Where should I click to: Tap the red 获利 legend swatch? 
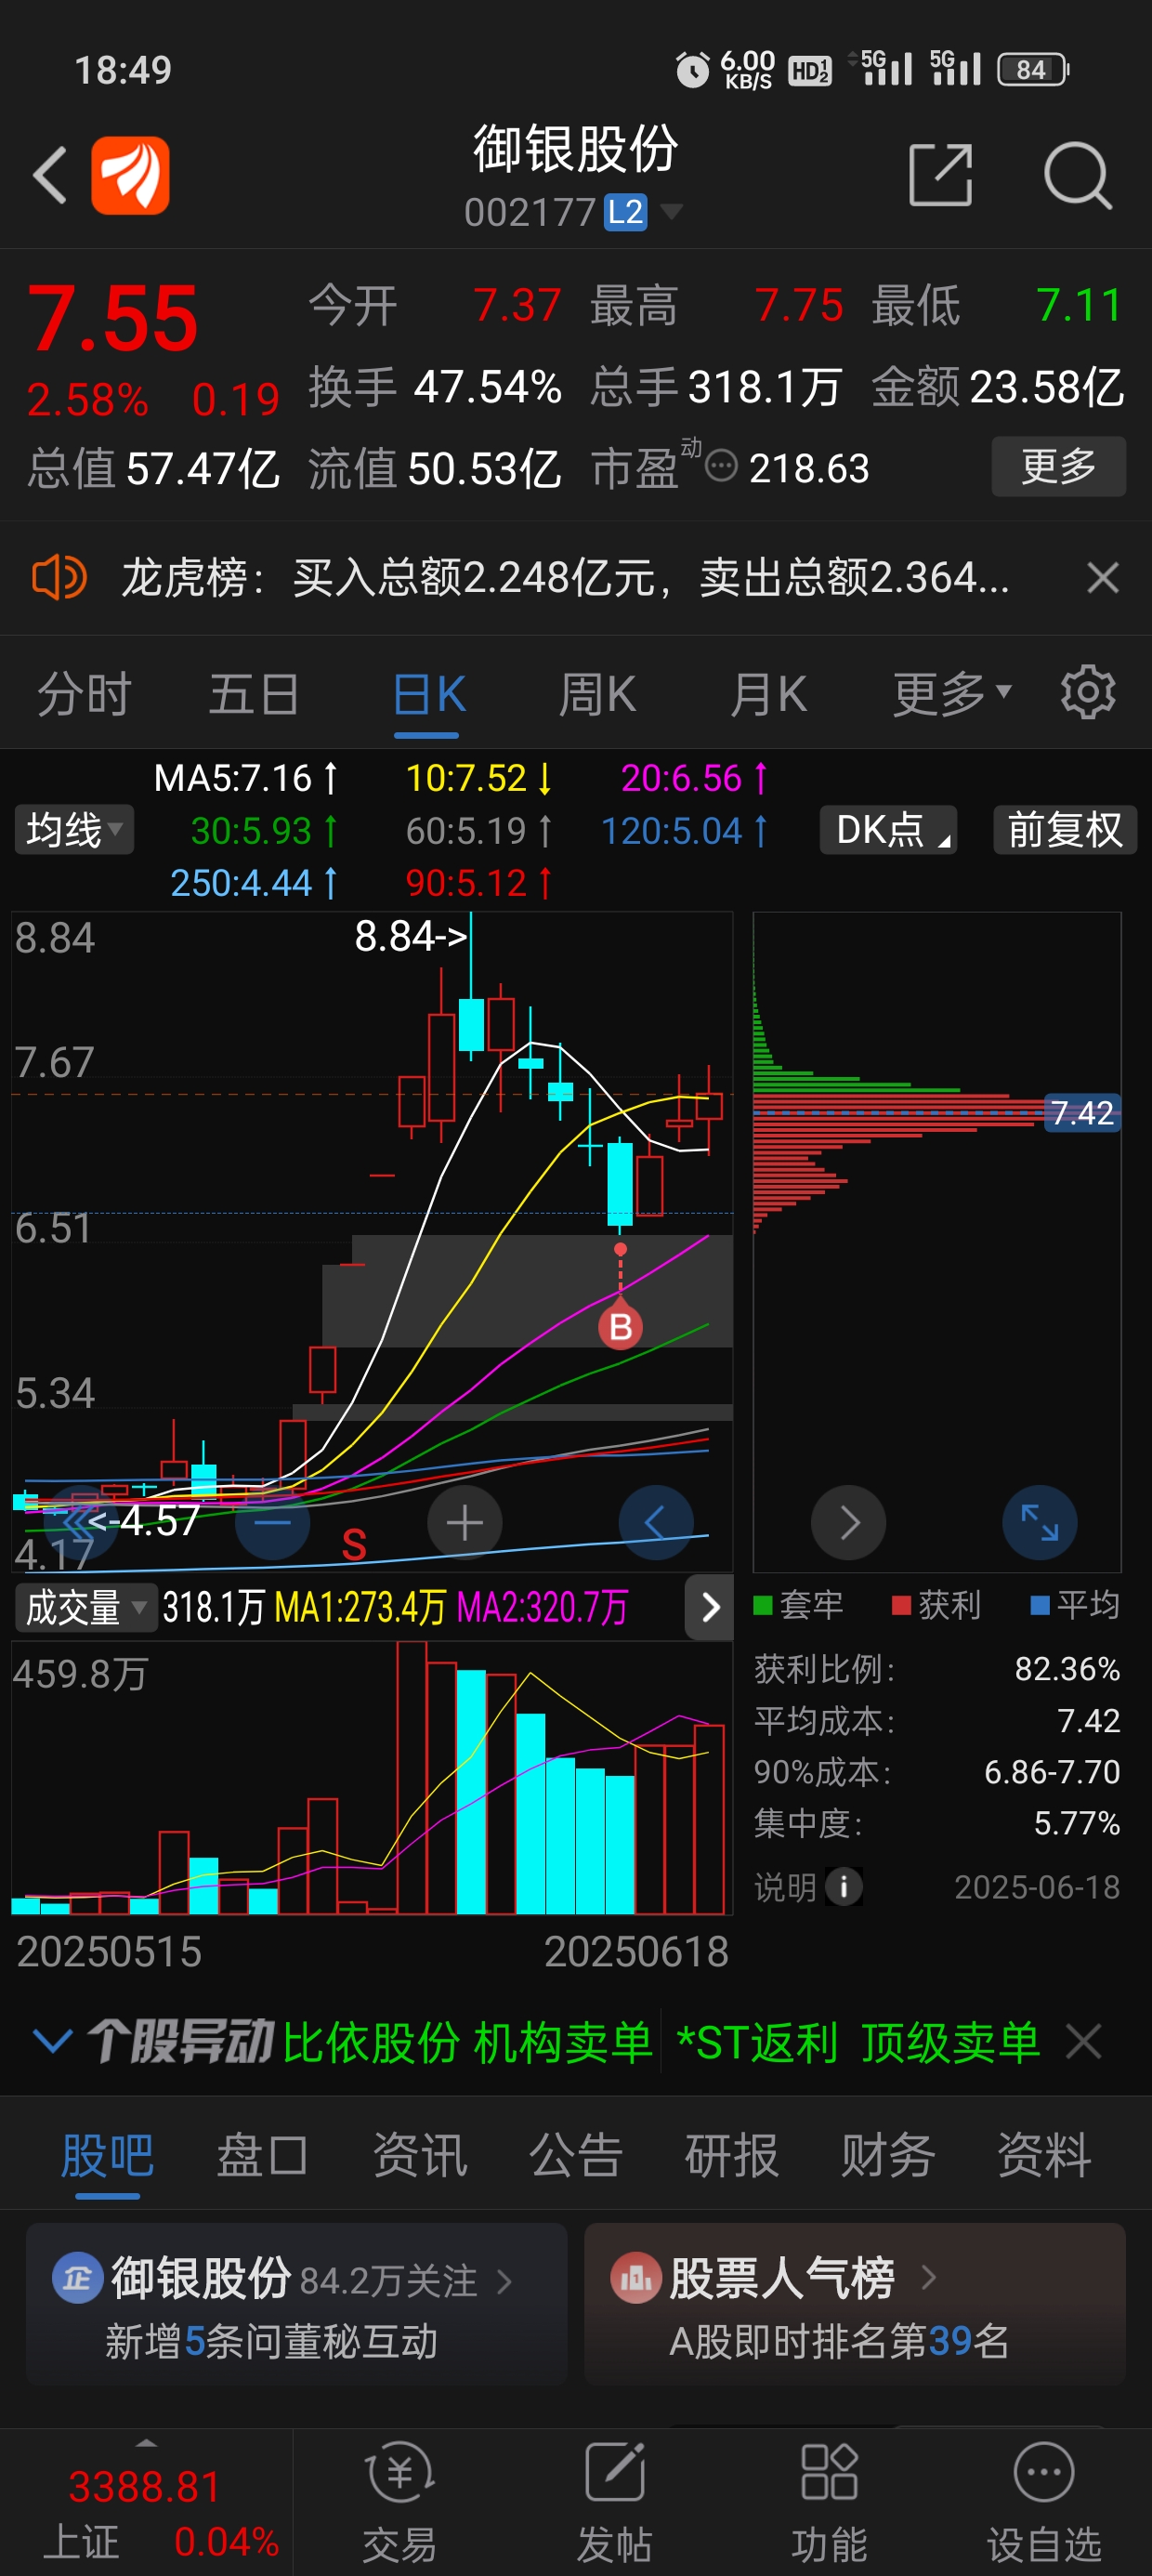pyautogui.click(x=901, y=1606)
